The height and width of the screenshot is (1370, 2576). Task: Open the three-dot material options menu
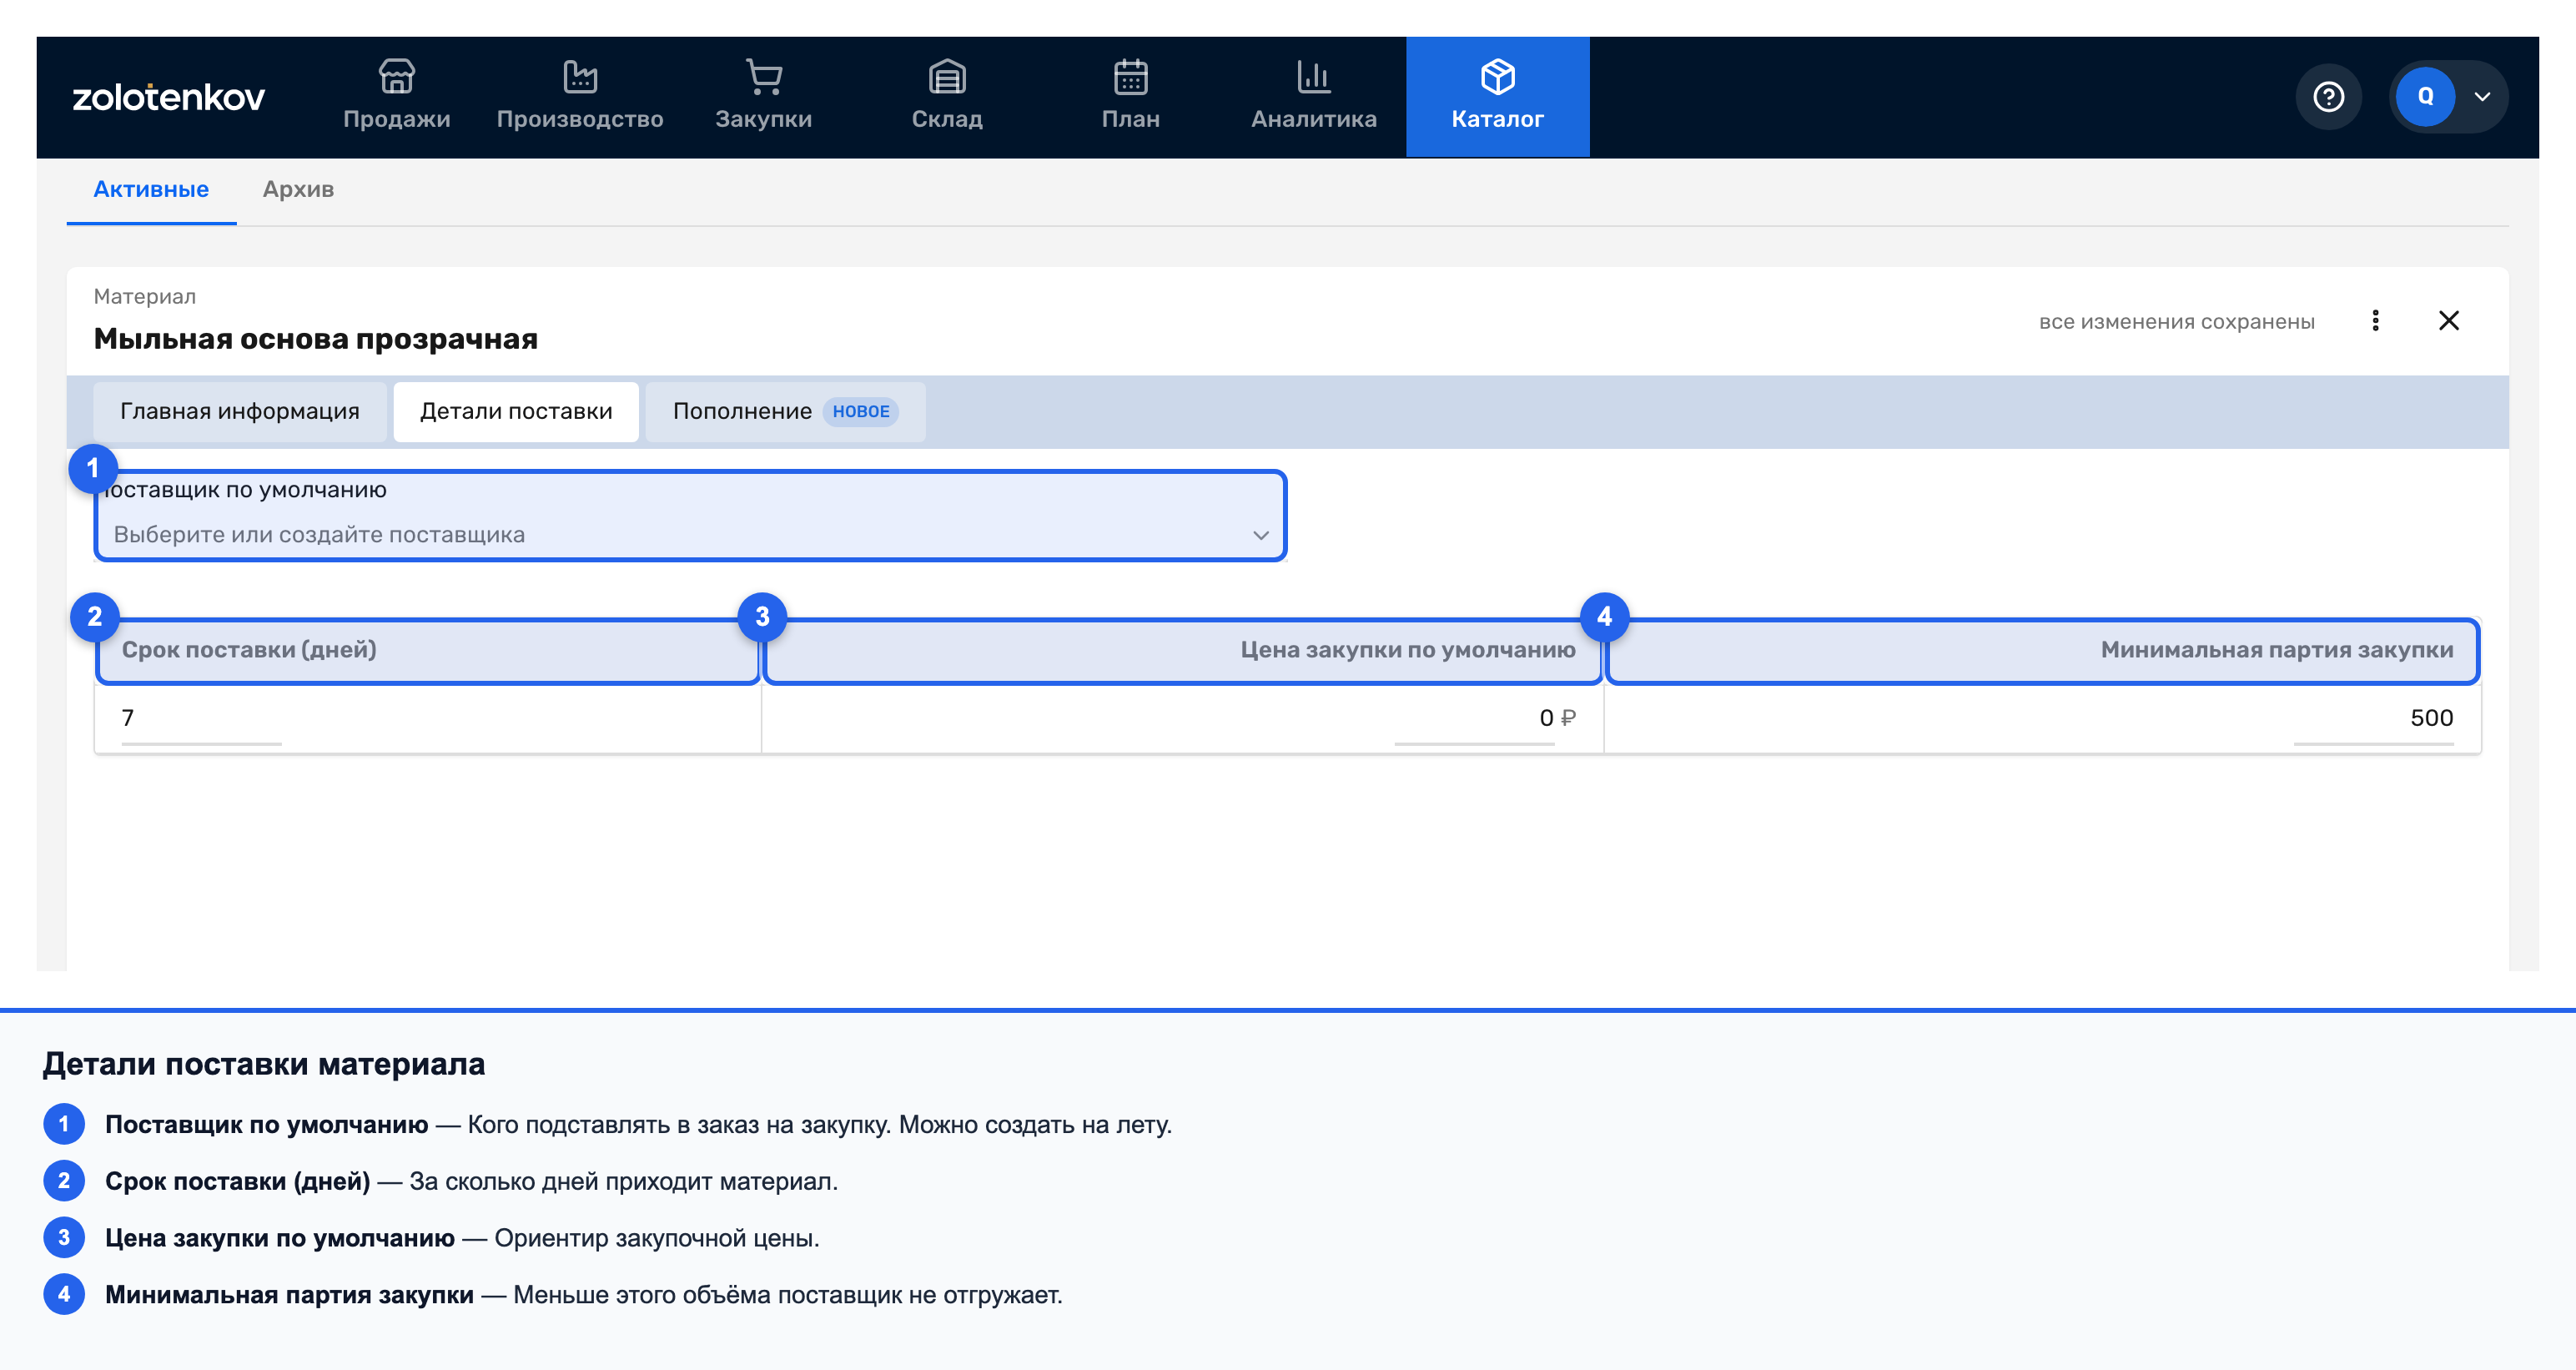pyautogui.click(x=2376, y=321)
